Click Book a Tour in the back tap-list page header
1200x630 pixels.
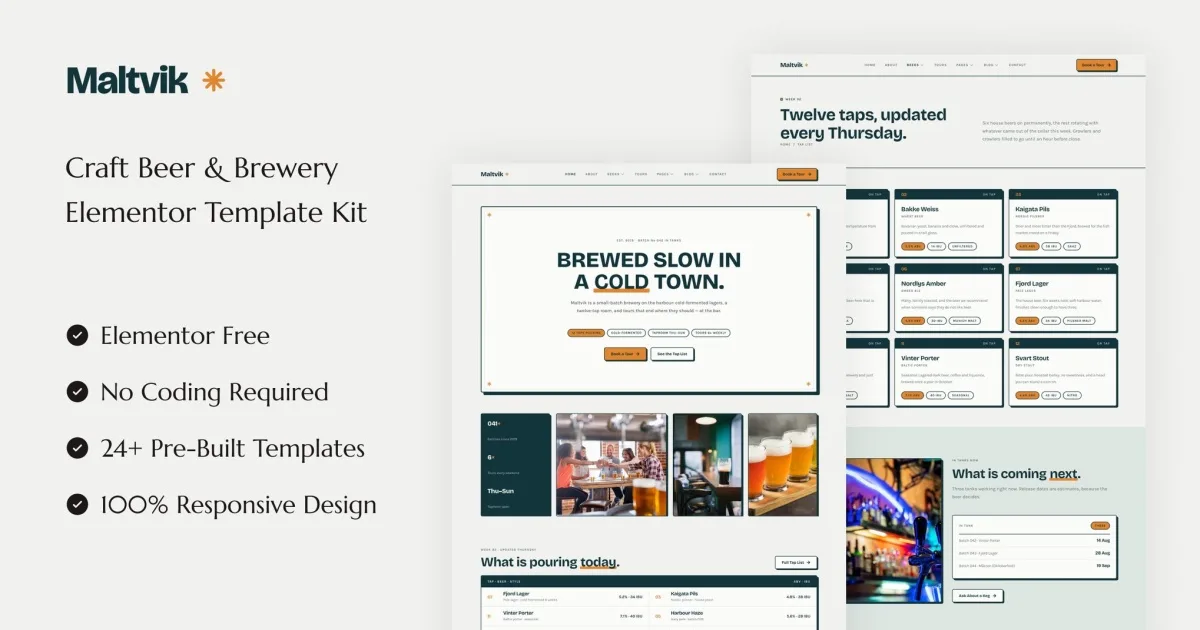click(1097, 65)
